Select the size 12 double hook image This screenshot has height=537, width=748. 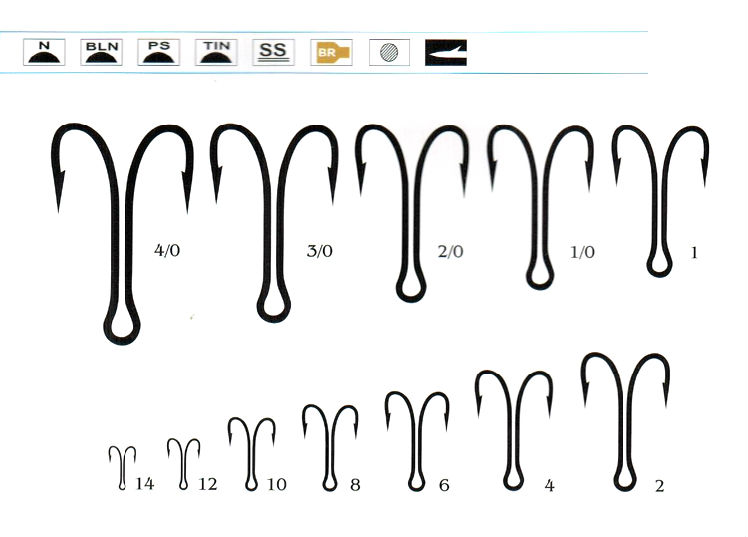click(x=184, y=464)
